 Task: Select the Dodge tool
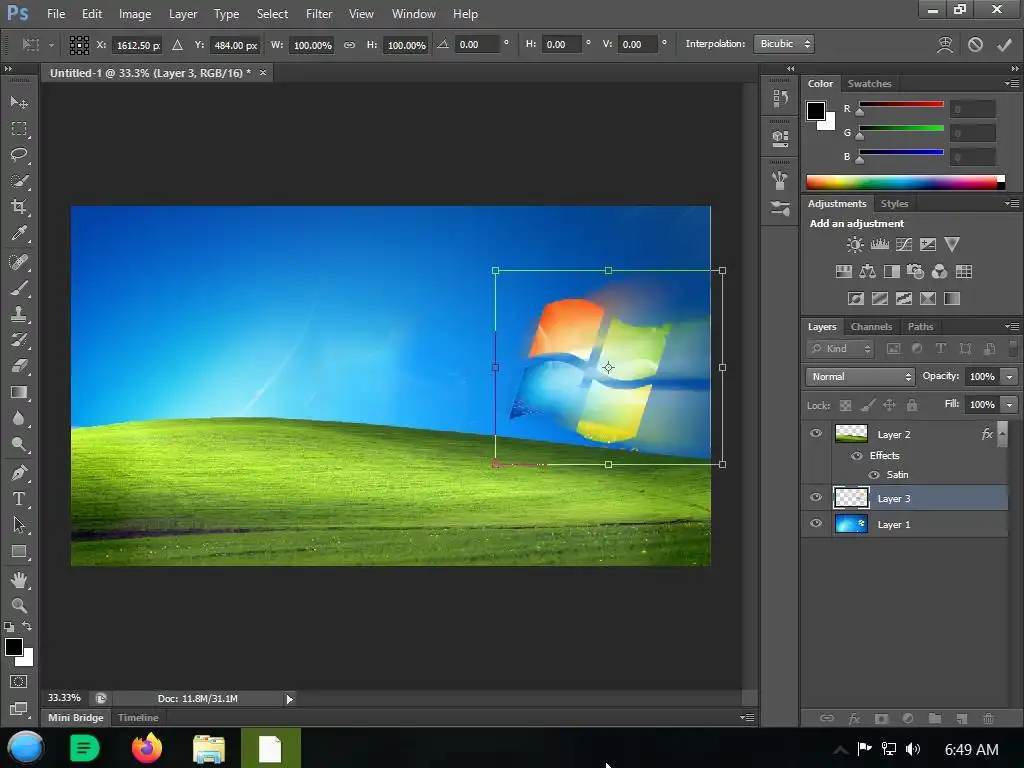pyautogui.click(x=19, y=444)
